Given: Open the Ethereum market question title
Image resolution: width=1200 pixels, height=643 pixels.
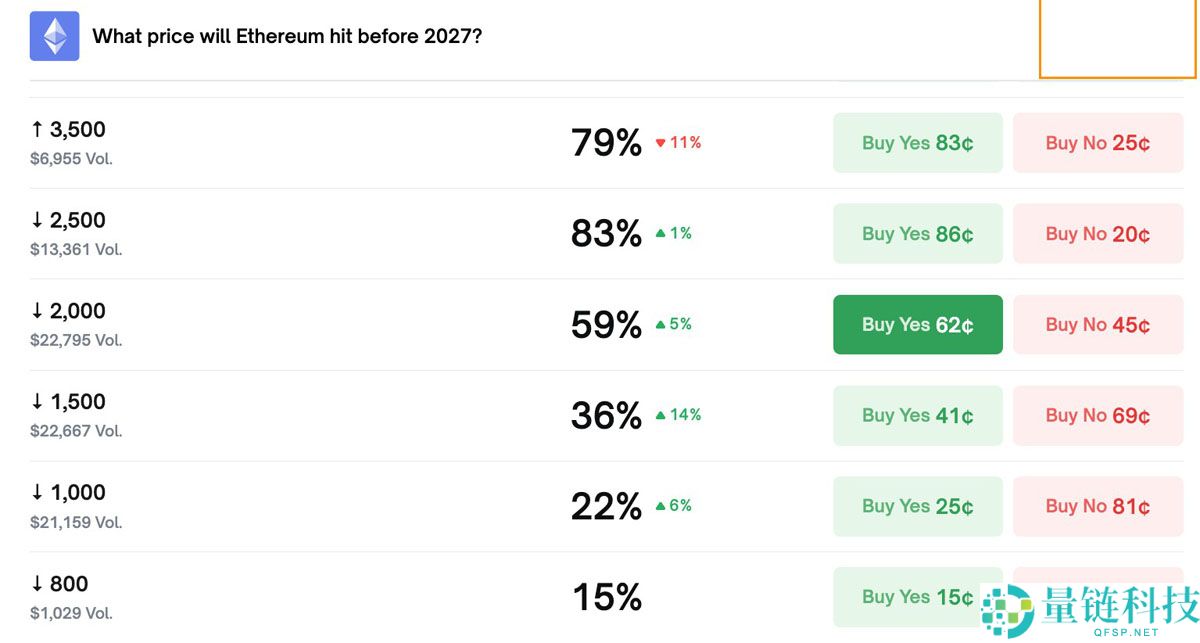Looking at the screenshot, I should click(x=286, y=36).
